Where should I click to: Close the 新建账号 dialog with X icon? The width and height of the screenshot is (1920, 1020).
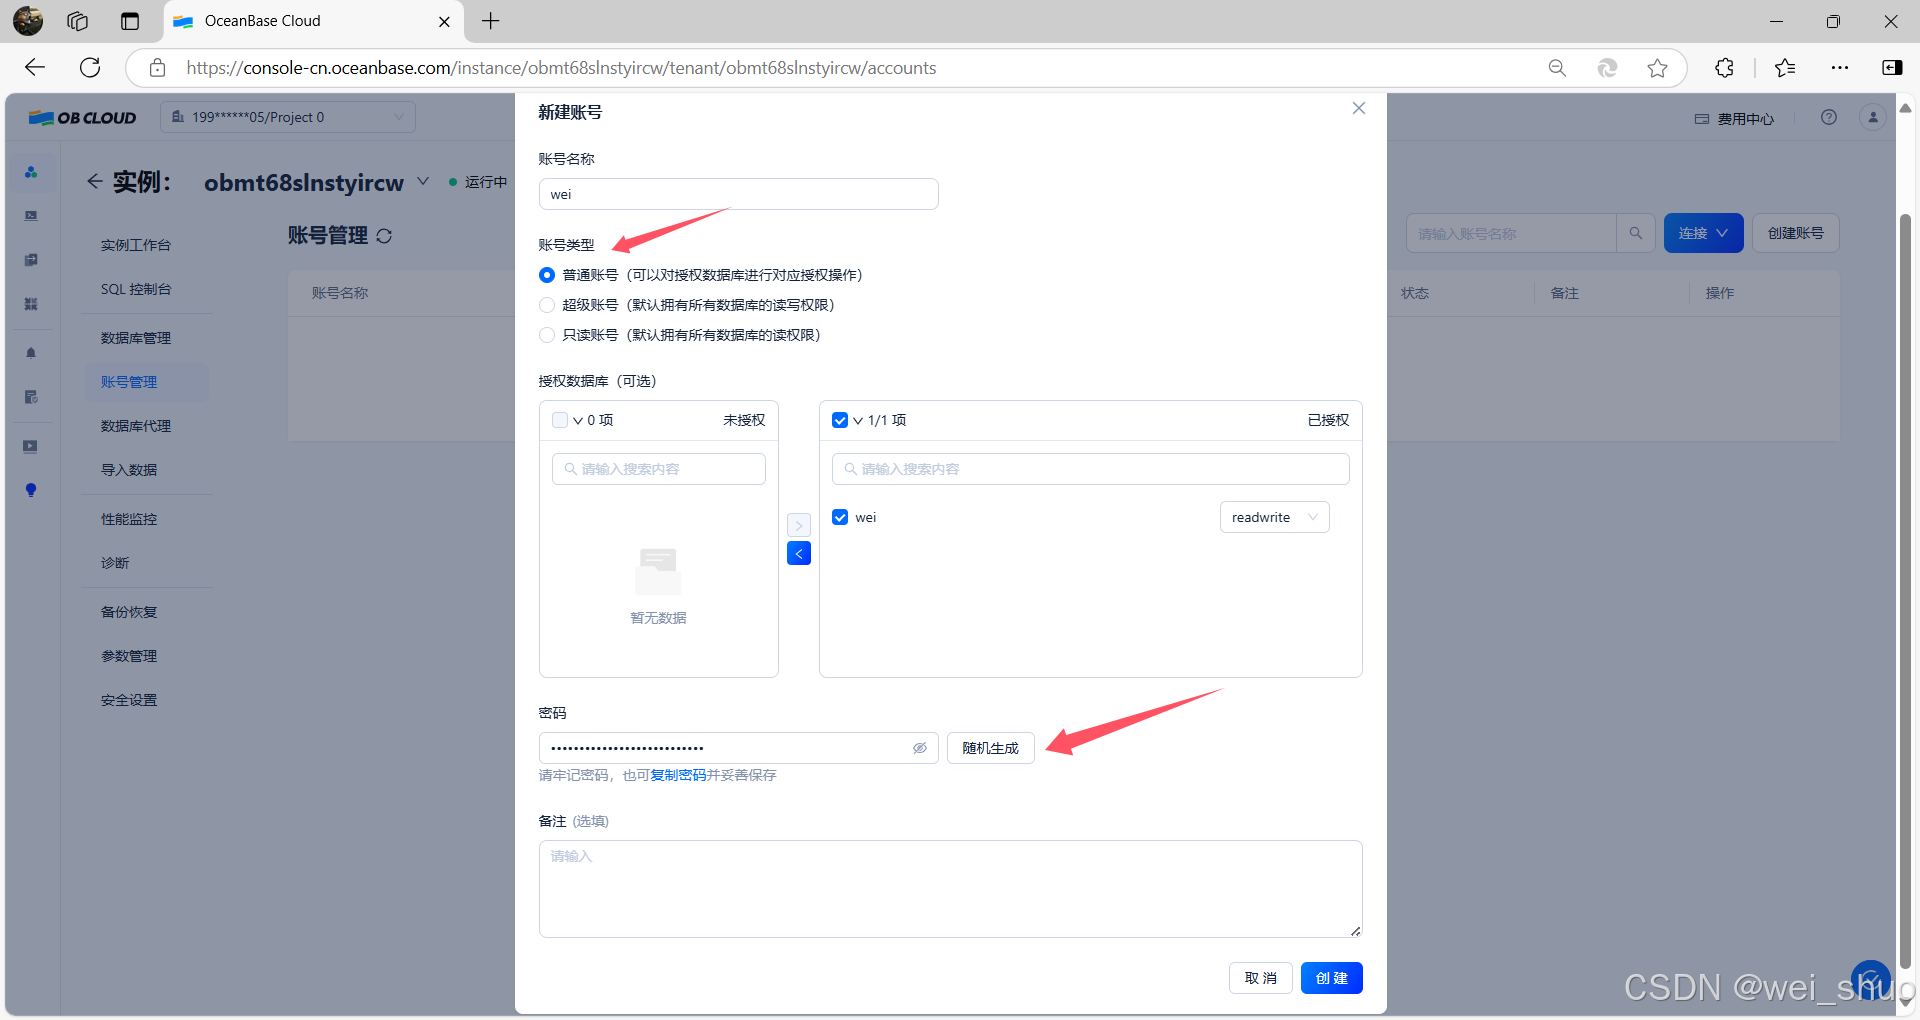coord(1358,108)
